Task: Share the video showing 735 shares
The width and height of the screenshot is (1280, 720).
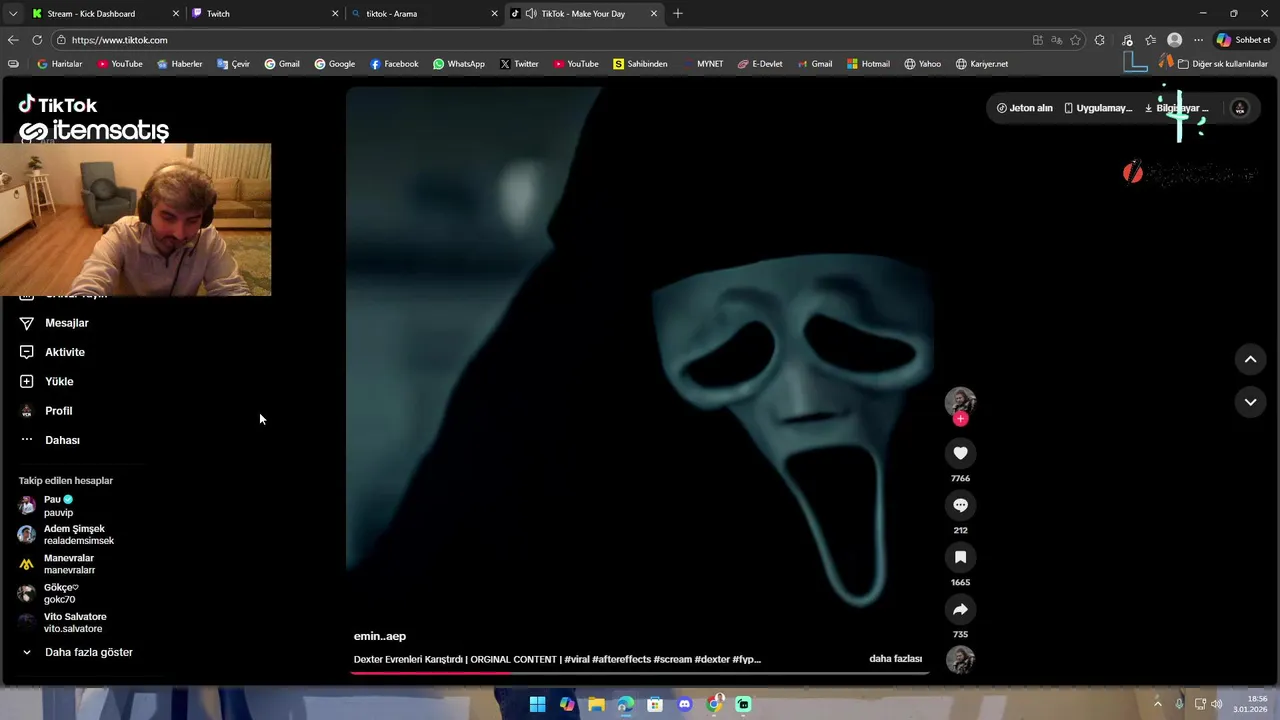Action: 960,609
